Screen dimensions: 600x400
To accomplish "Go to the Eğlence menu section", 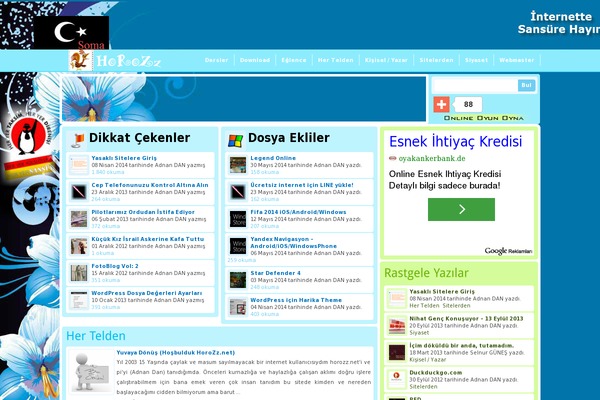I will coord(294,60).
